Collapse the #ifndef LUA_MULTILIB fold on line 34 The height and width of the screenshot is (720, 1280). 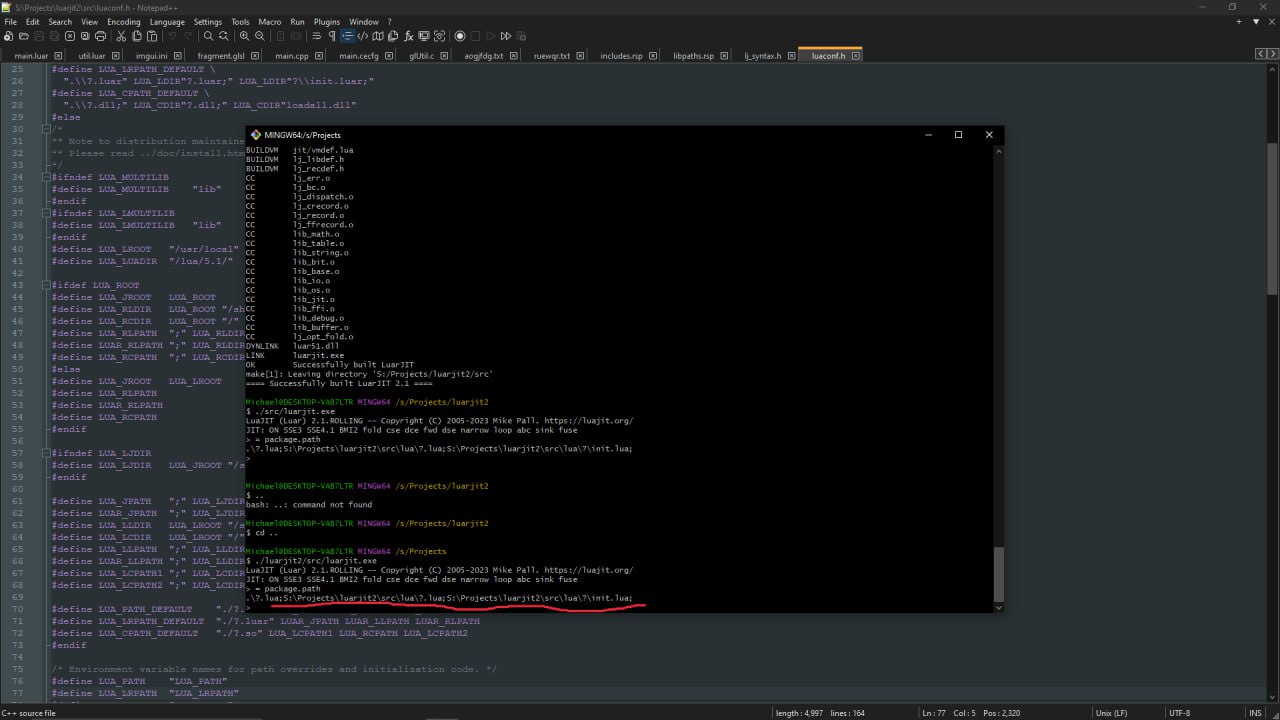(x=45, y=177)
